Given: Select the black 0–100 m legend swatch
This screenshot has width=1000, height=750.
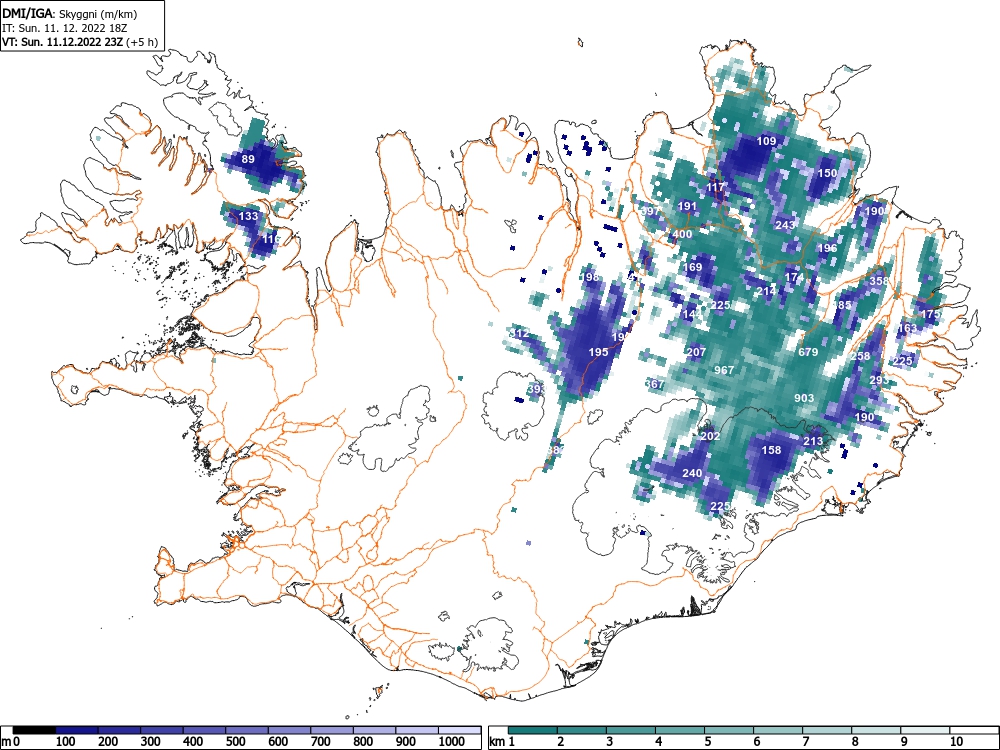Looking at the screenshot, I should (34, 730).
